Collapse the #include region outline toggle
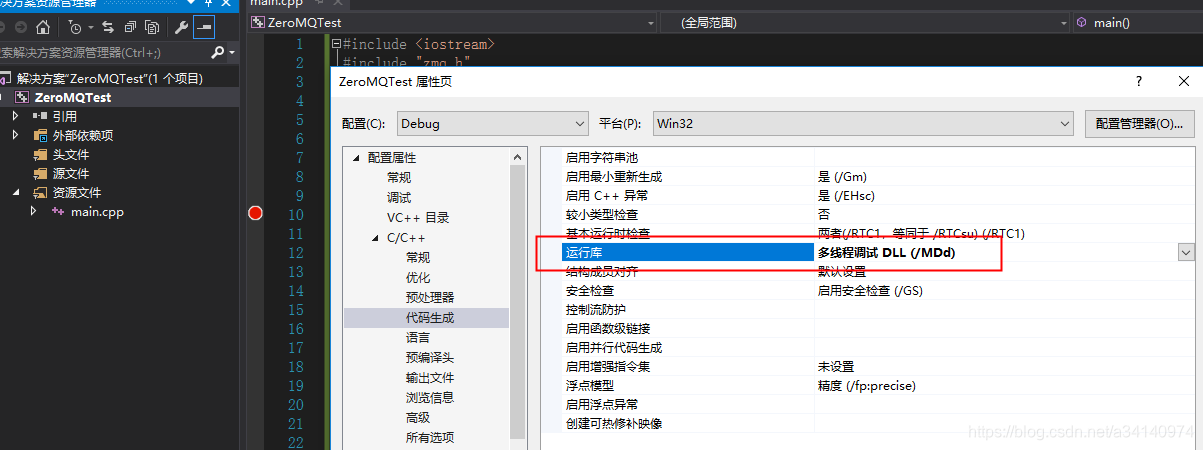The width and height of the screenshot is (1203, 450). [x=336, y=44]
